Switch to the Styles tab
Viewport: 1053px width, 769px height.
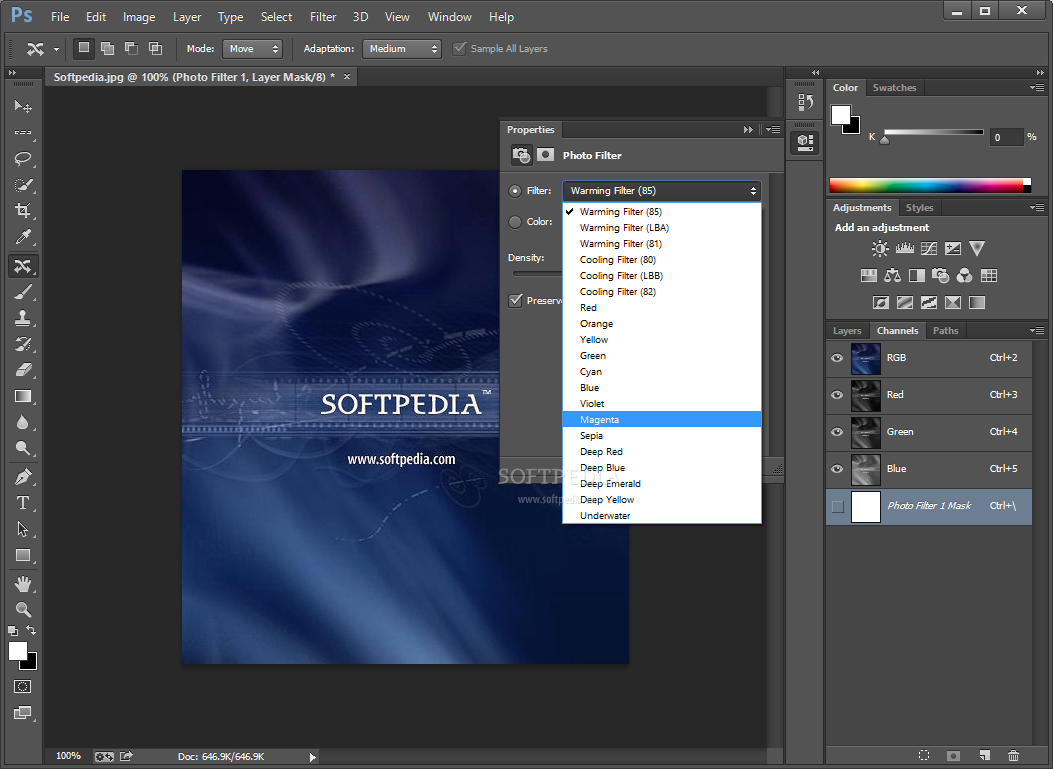[x=919, y=208]
